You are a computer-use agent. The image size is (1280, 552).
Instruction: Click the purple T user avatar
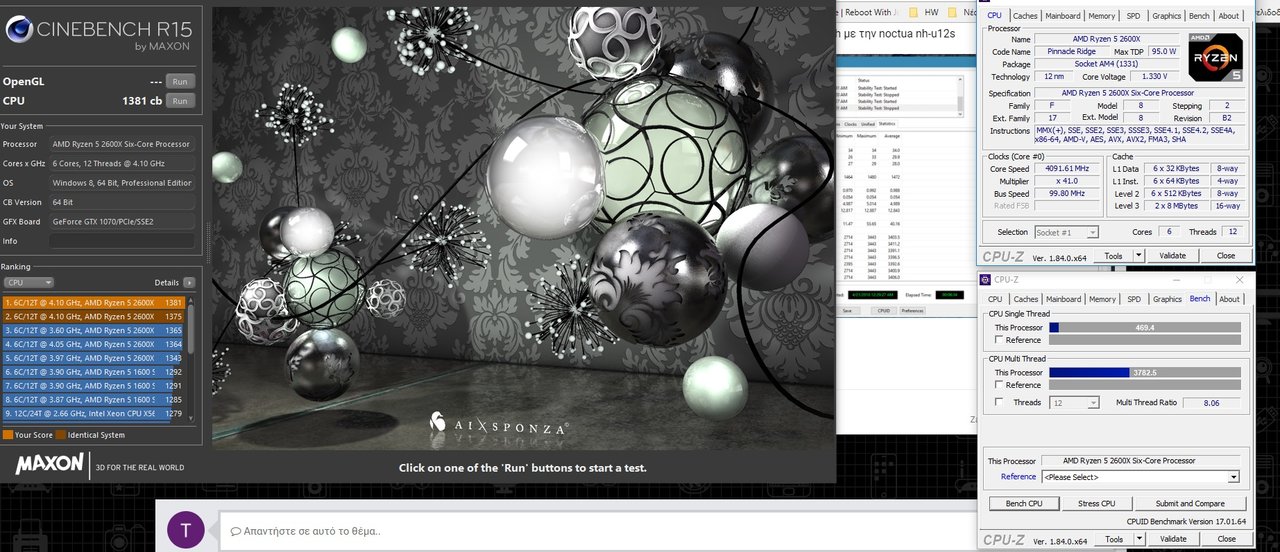(x=185, y=529)
